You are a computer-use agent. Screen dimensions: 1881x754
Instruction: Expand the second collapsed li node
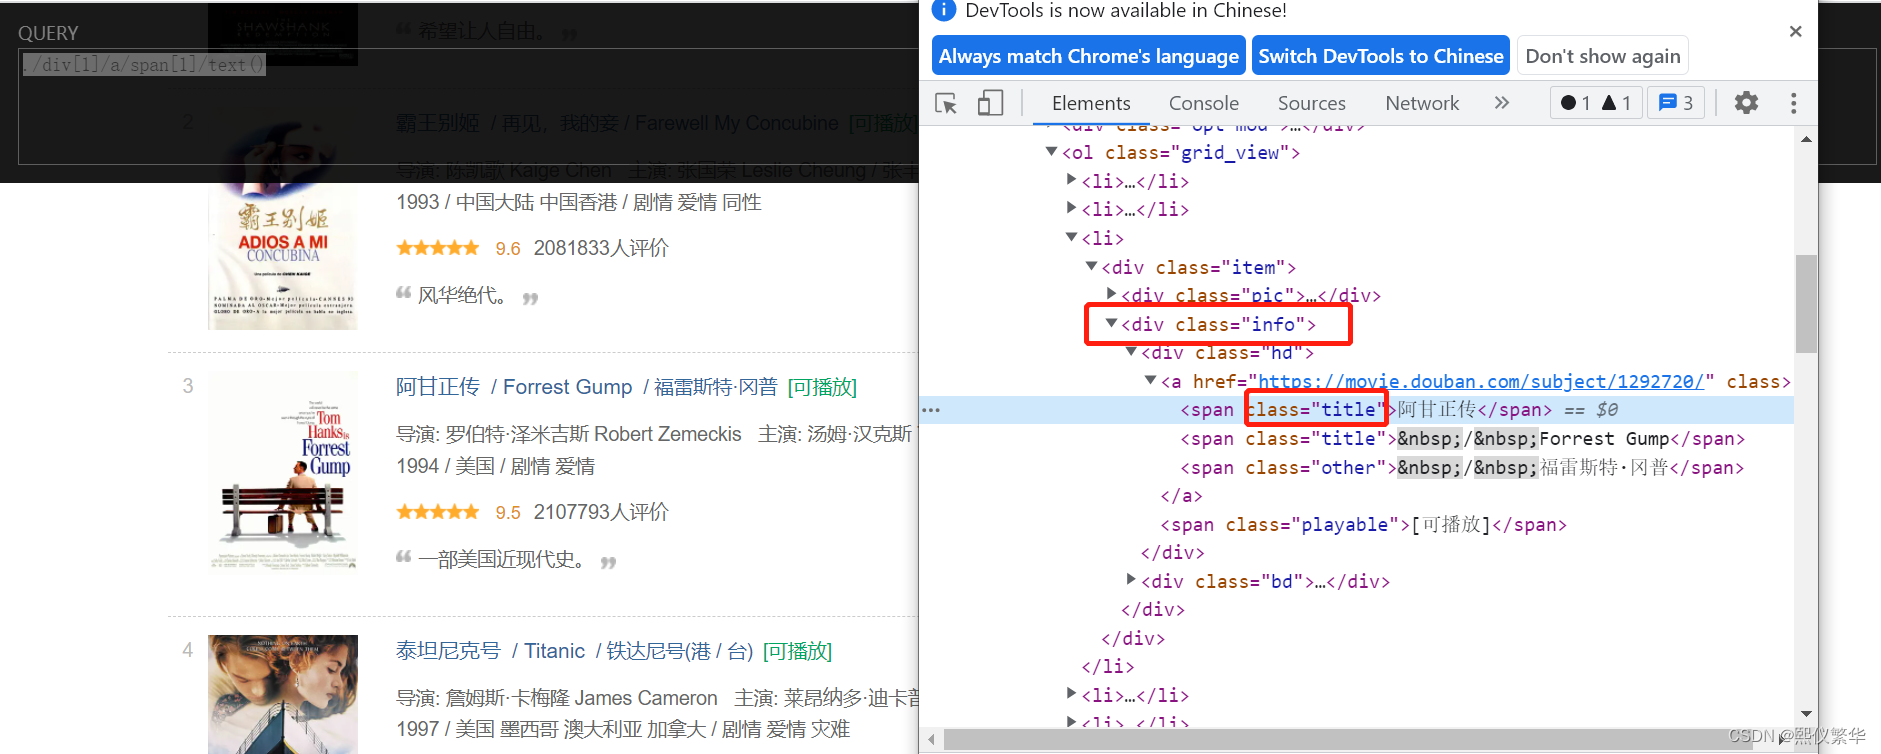click(x=1071, y=208)
